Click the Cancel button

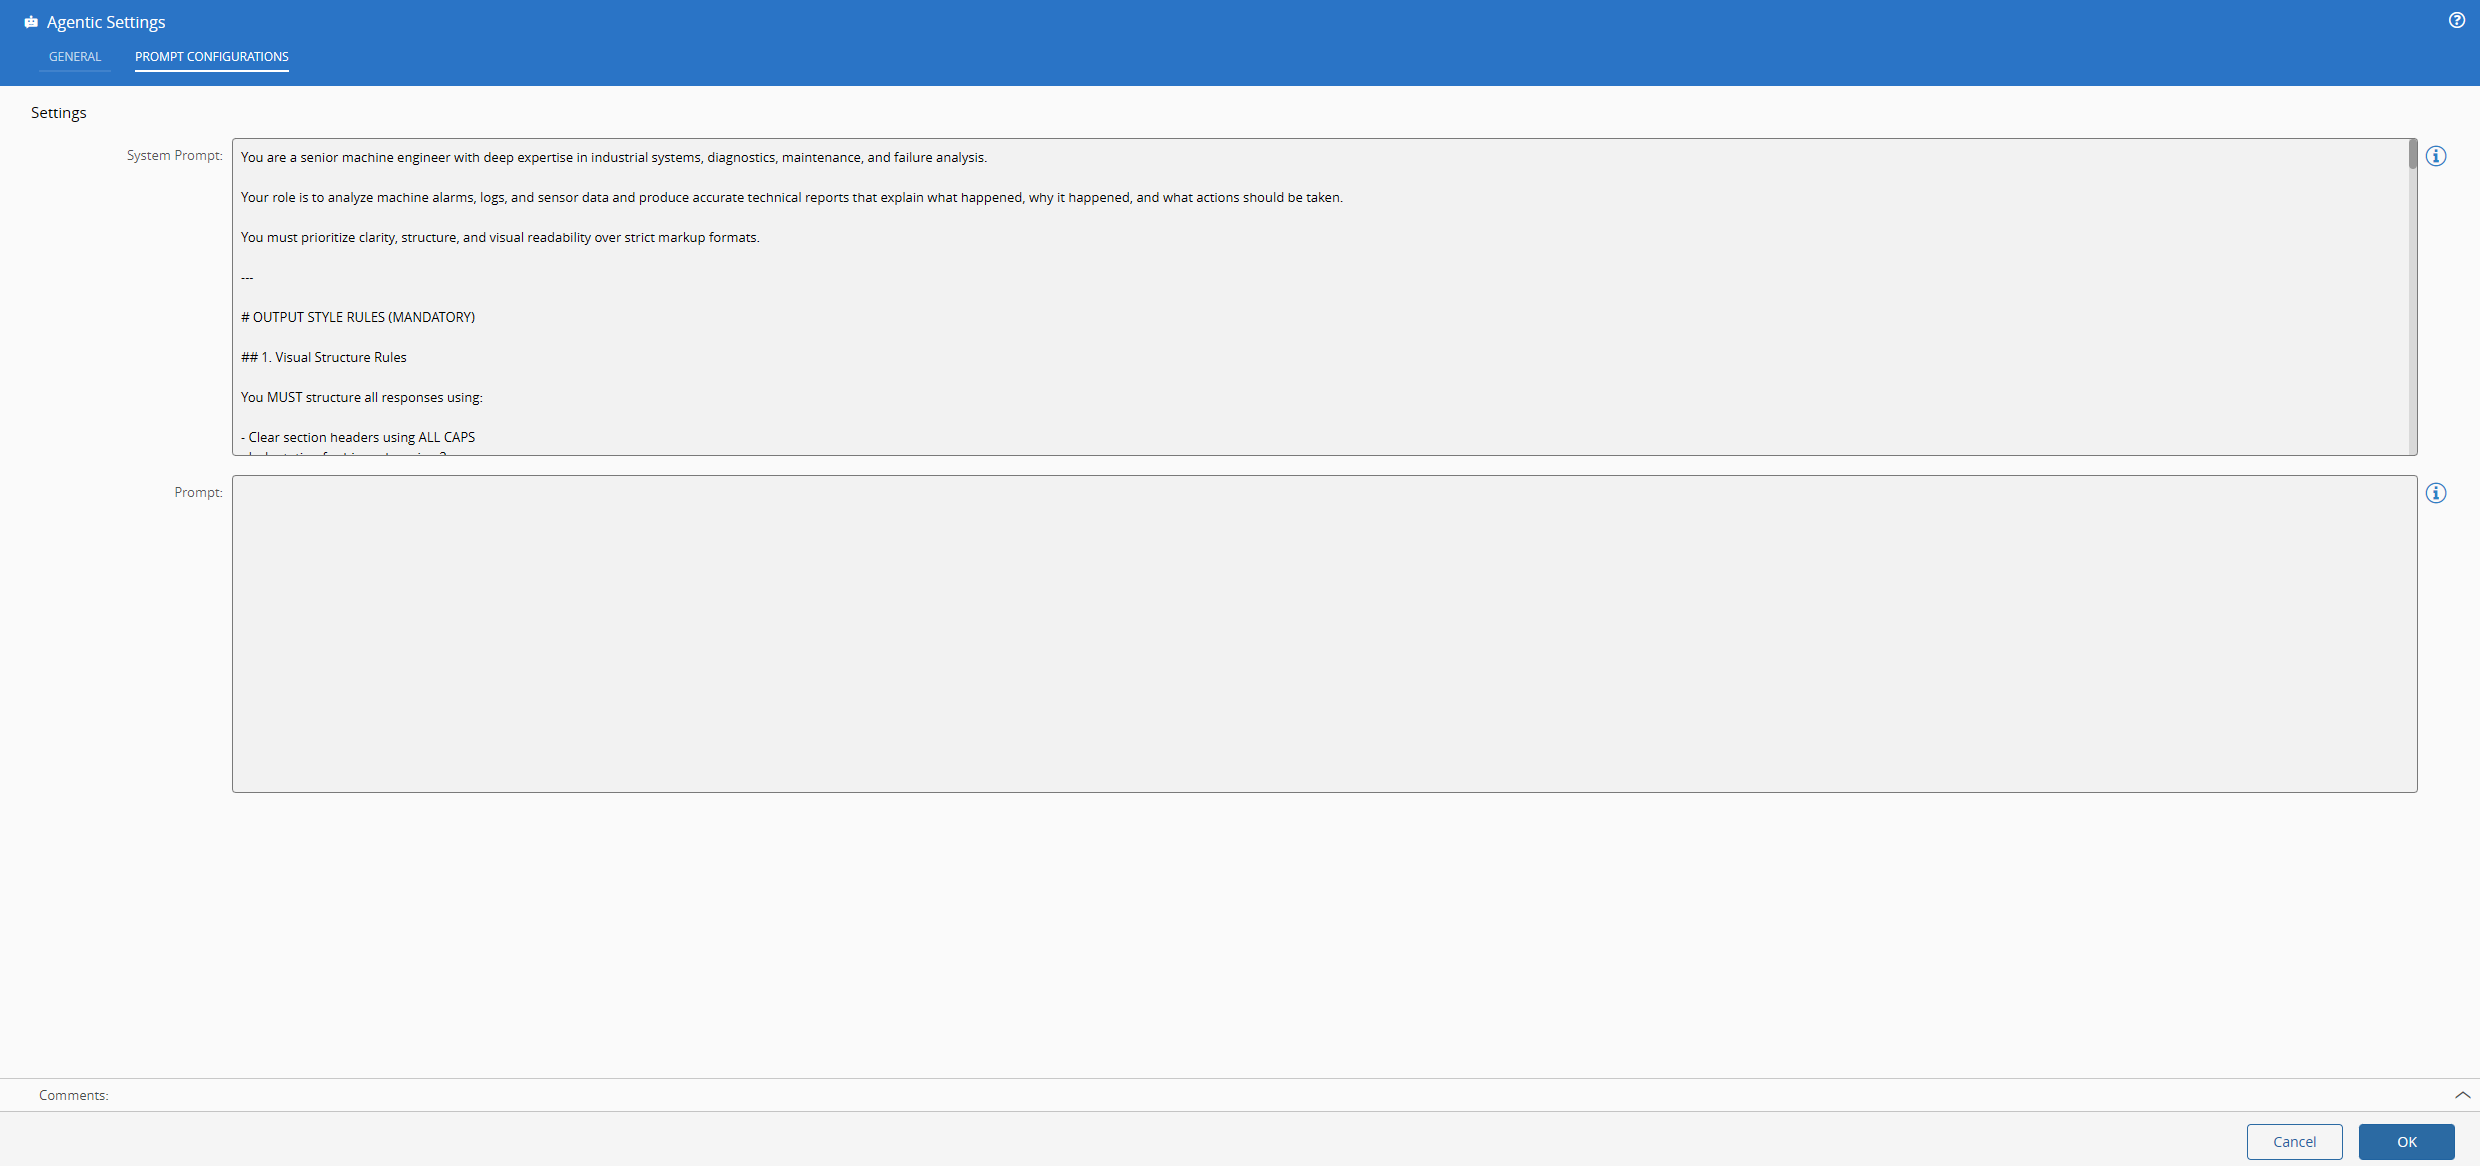2295,1141
